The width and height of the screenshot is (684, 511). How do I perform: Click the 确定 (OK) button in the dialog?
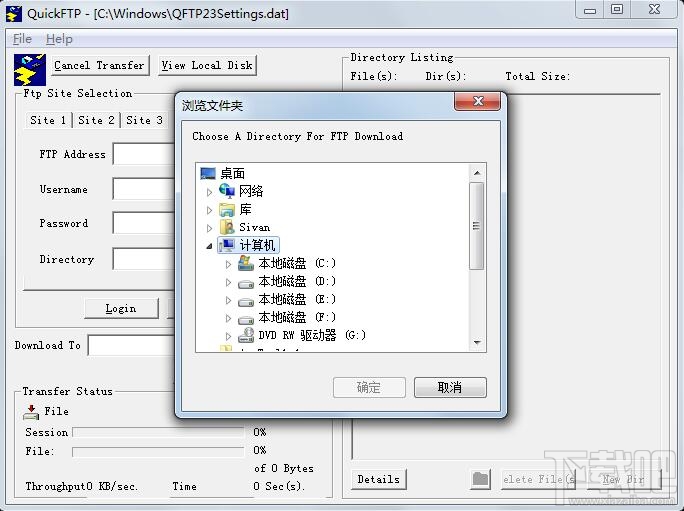coord(369,387)
